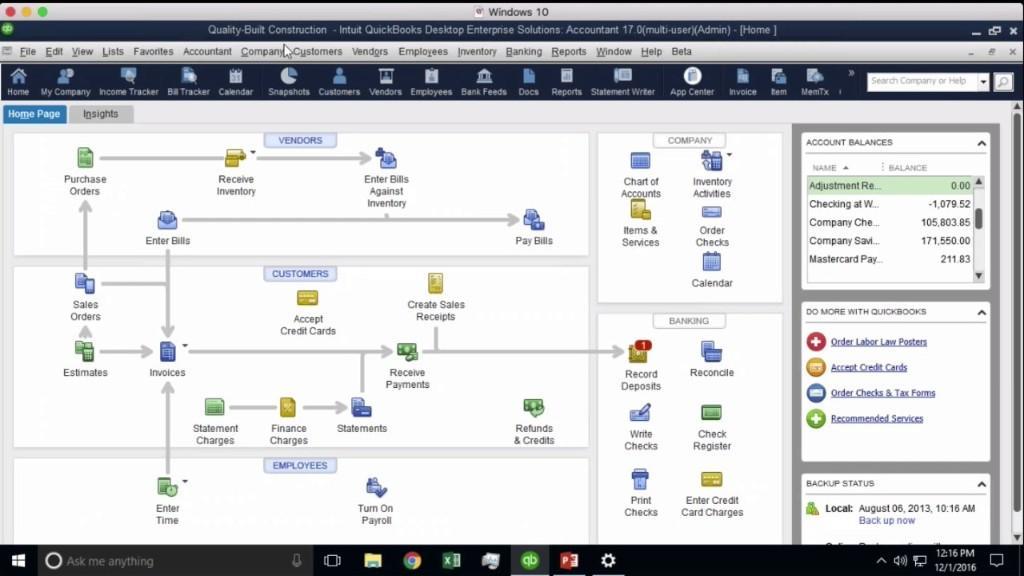Open the Reports menu
The width and height of the screenshot is (1024, 576).
(x=568, y=52)
